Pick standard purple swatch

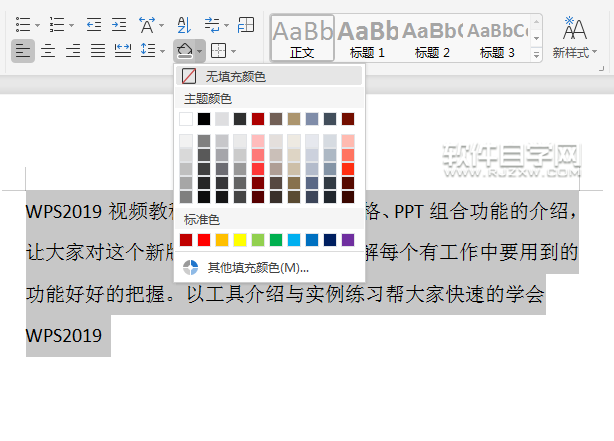(348, 240)
